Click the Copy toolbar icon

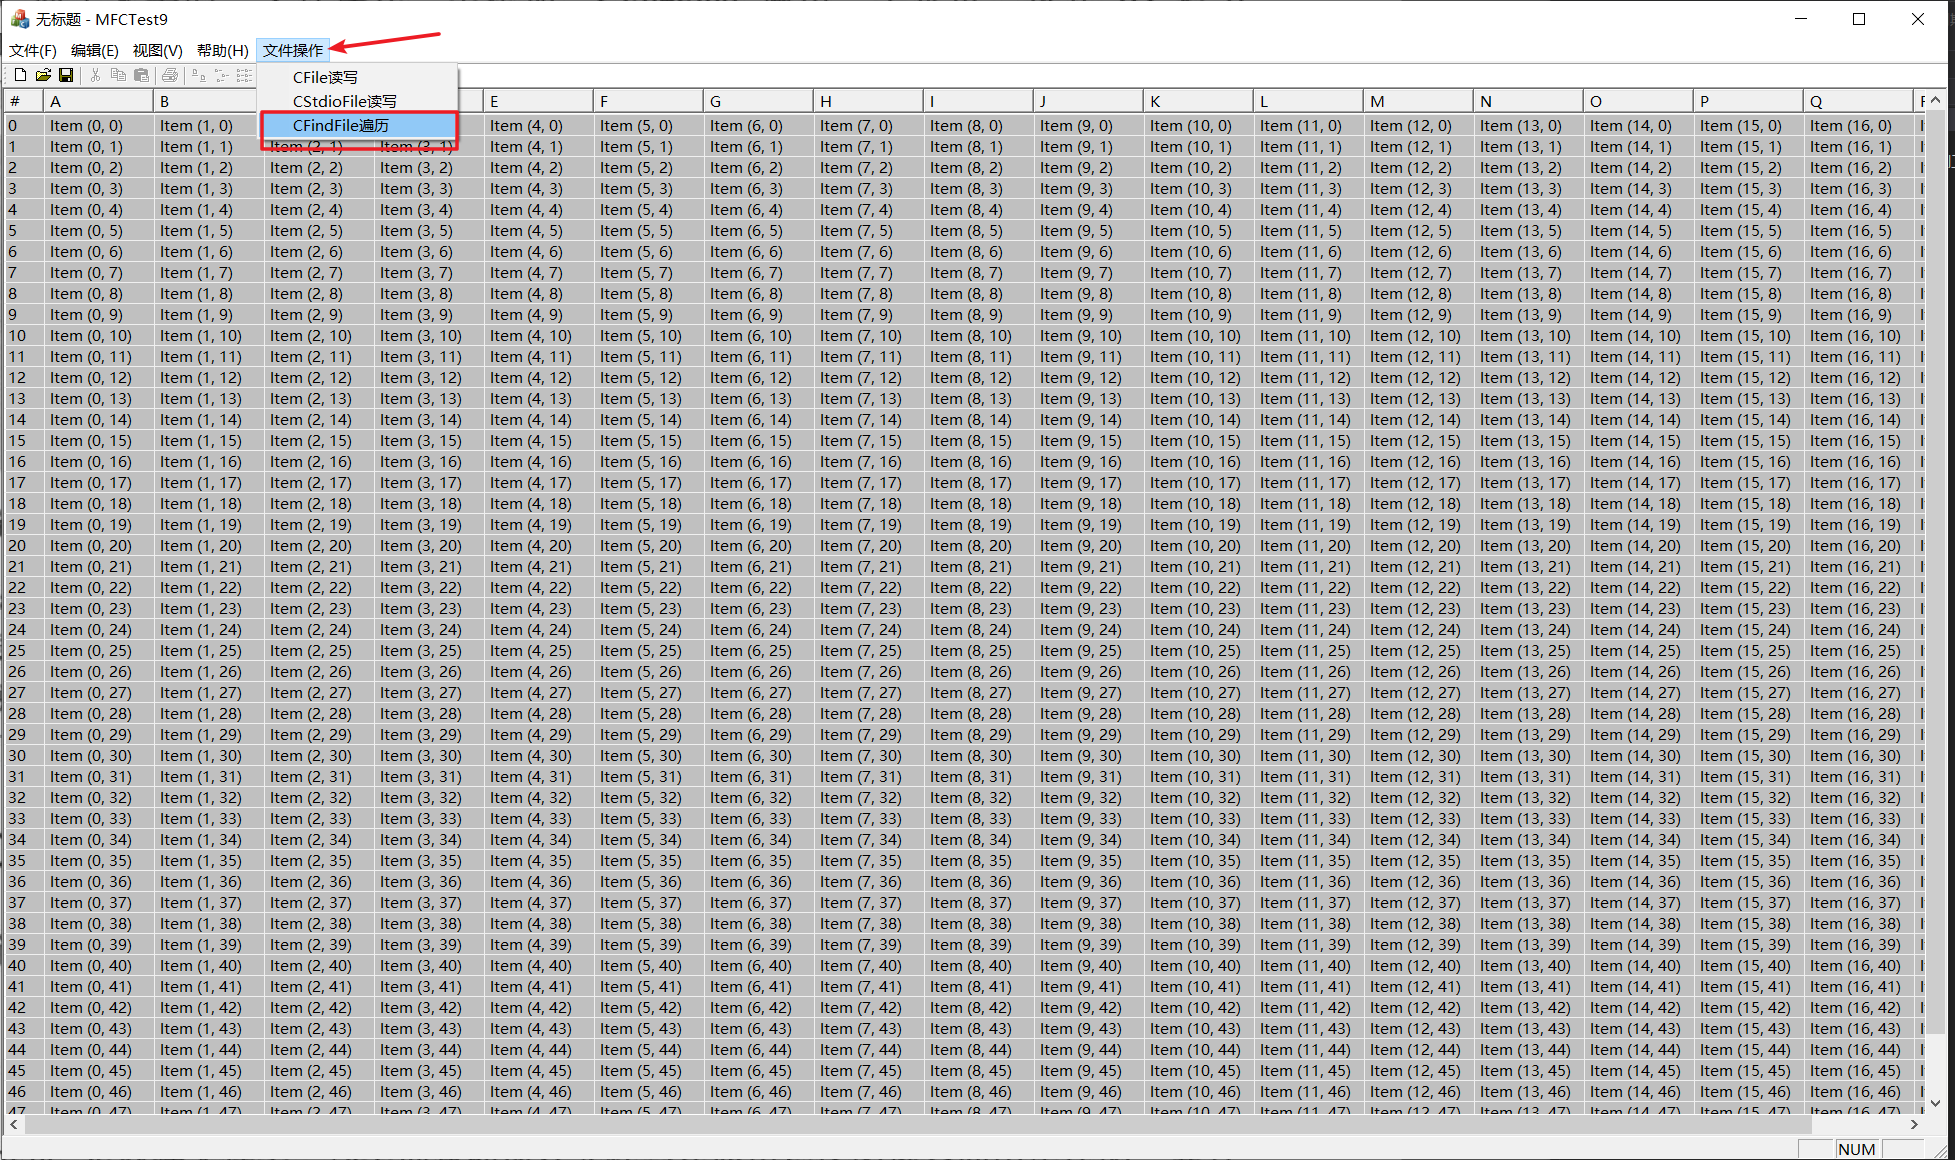(x=118, y=75)
